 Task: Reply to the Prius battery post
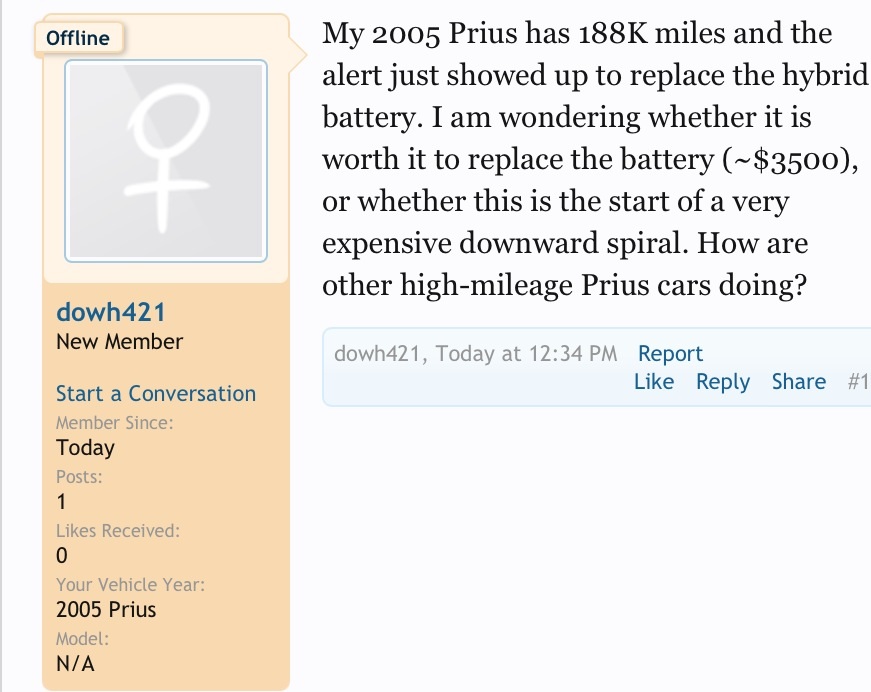(723, 382)
